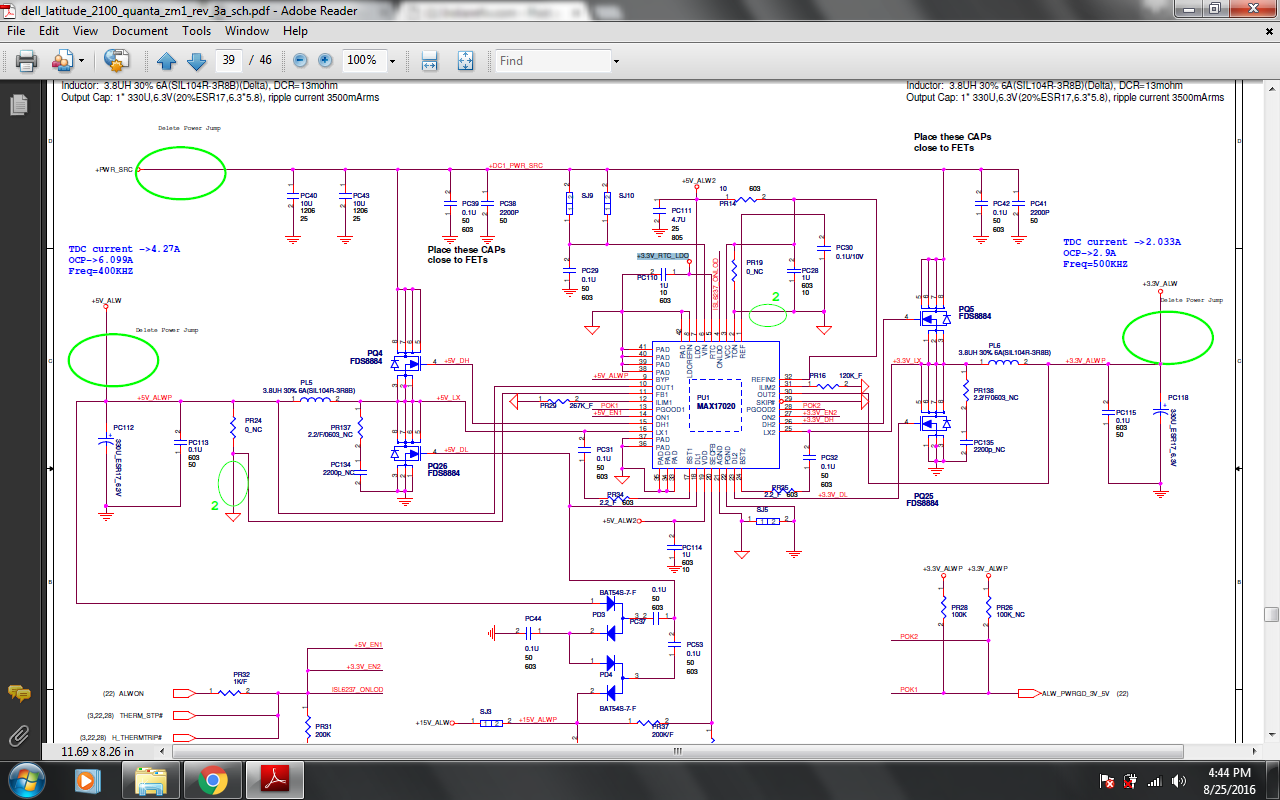
Task: Open the collaborate / share review icon
Action: click(62, 61)
